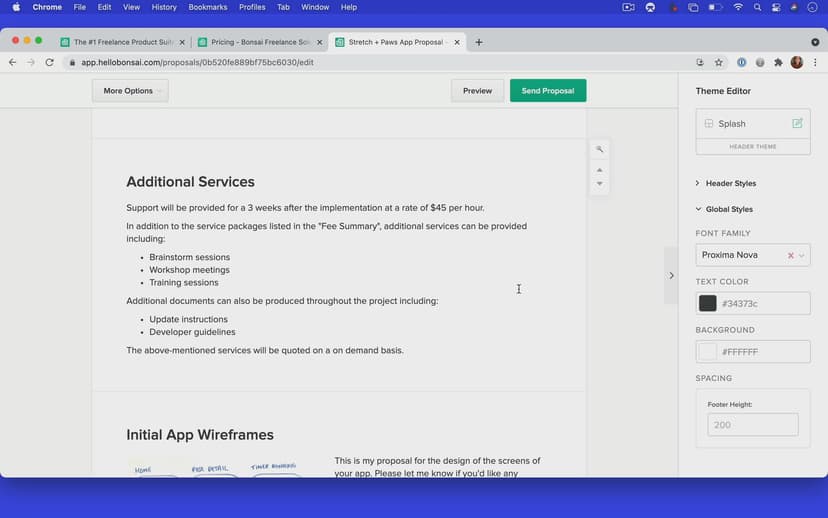Open the Chrome extensions puzzle icon
This screenshot has height=518, width=828.
pyautogui.click(x=778, y=62)
